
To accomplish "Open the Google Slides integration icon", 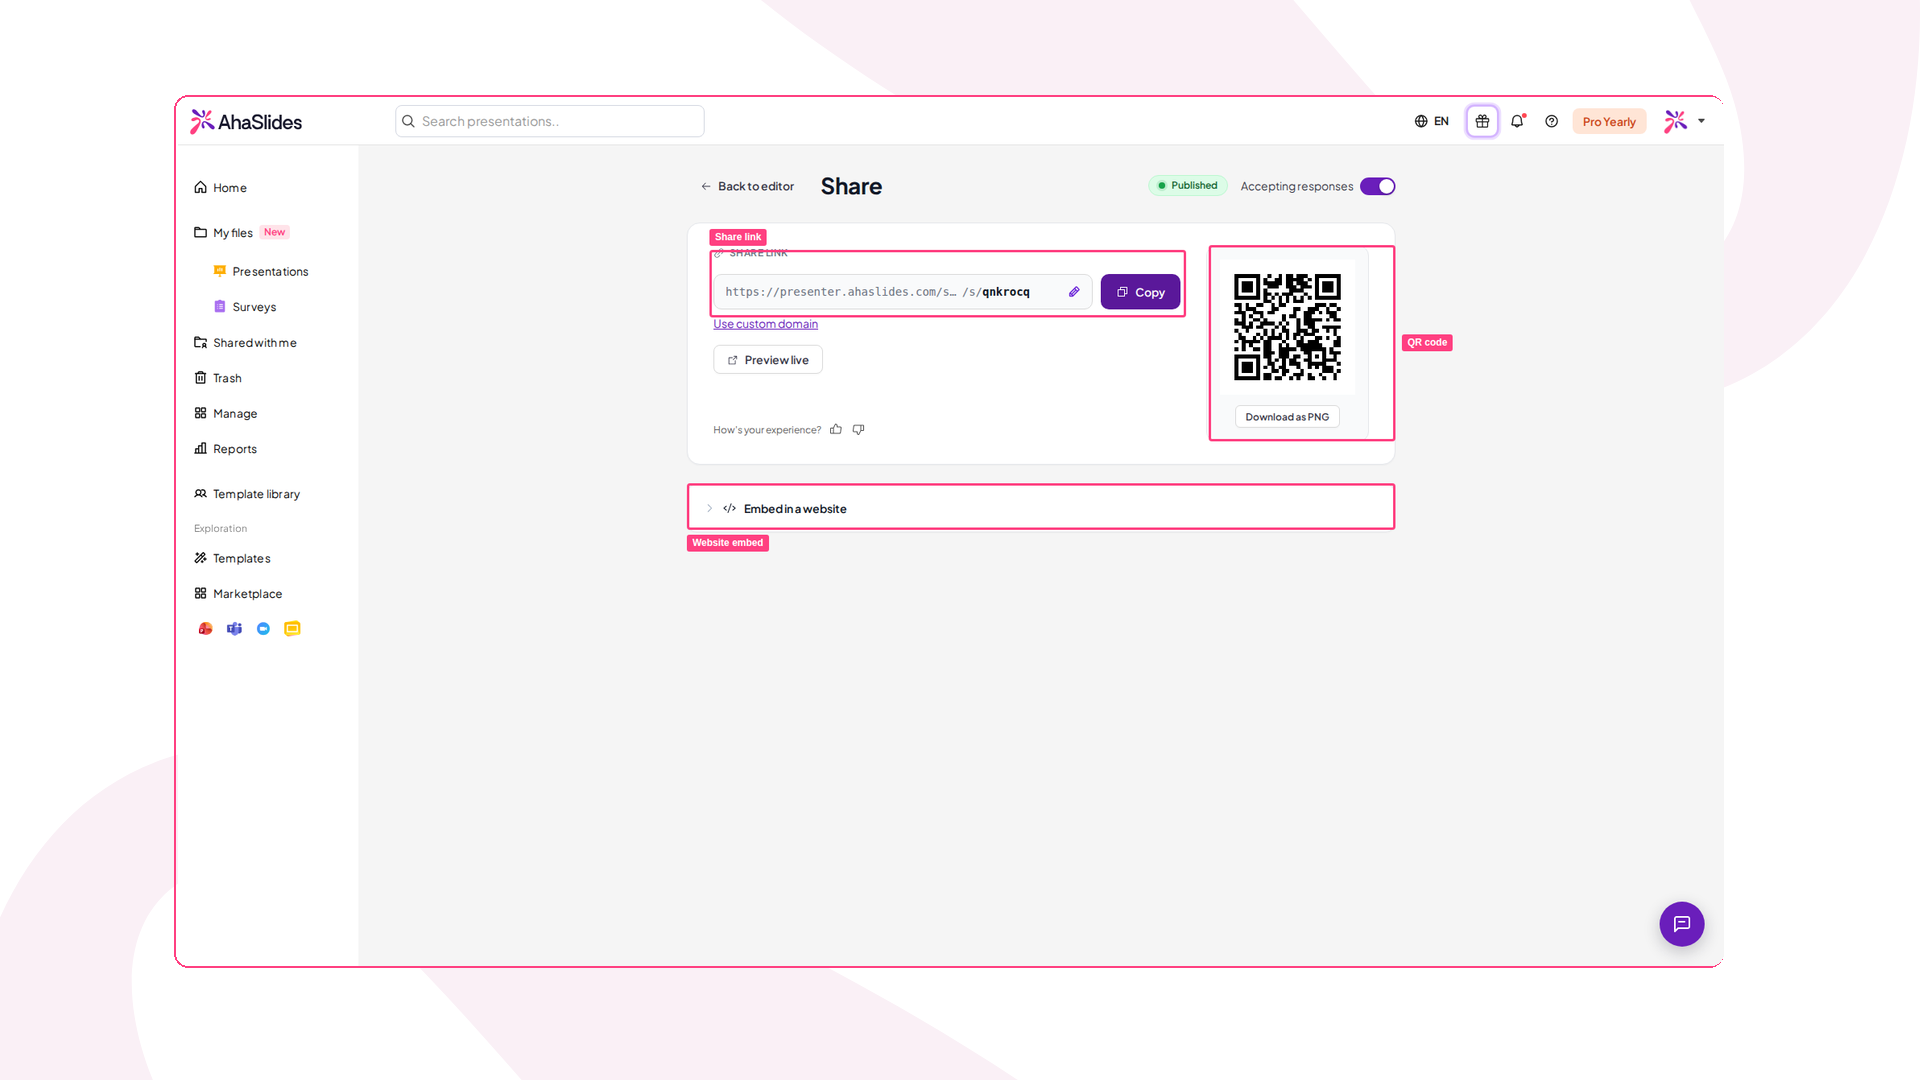I will [x=292, y=629].
